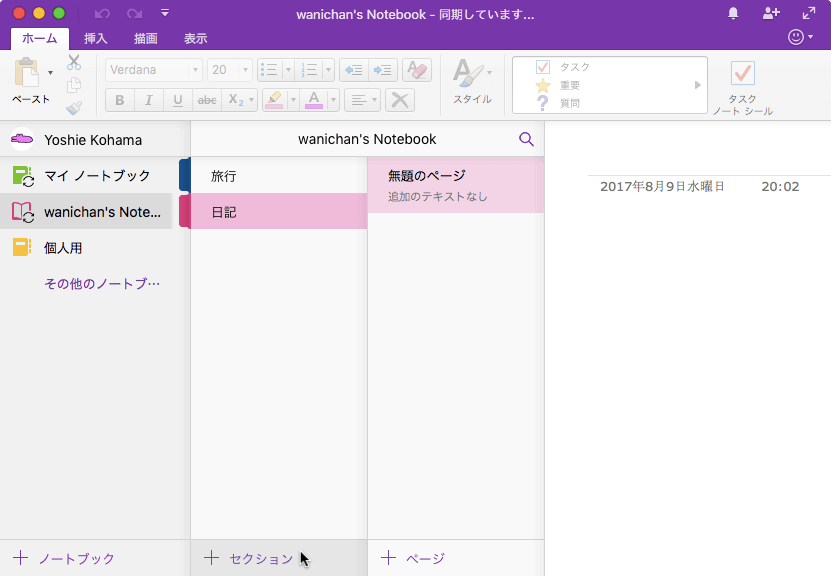
Task: Toggle strikethrough formatting
Action: 207,100
